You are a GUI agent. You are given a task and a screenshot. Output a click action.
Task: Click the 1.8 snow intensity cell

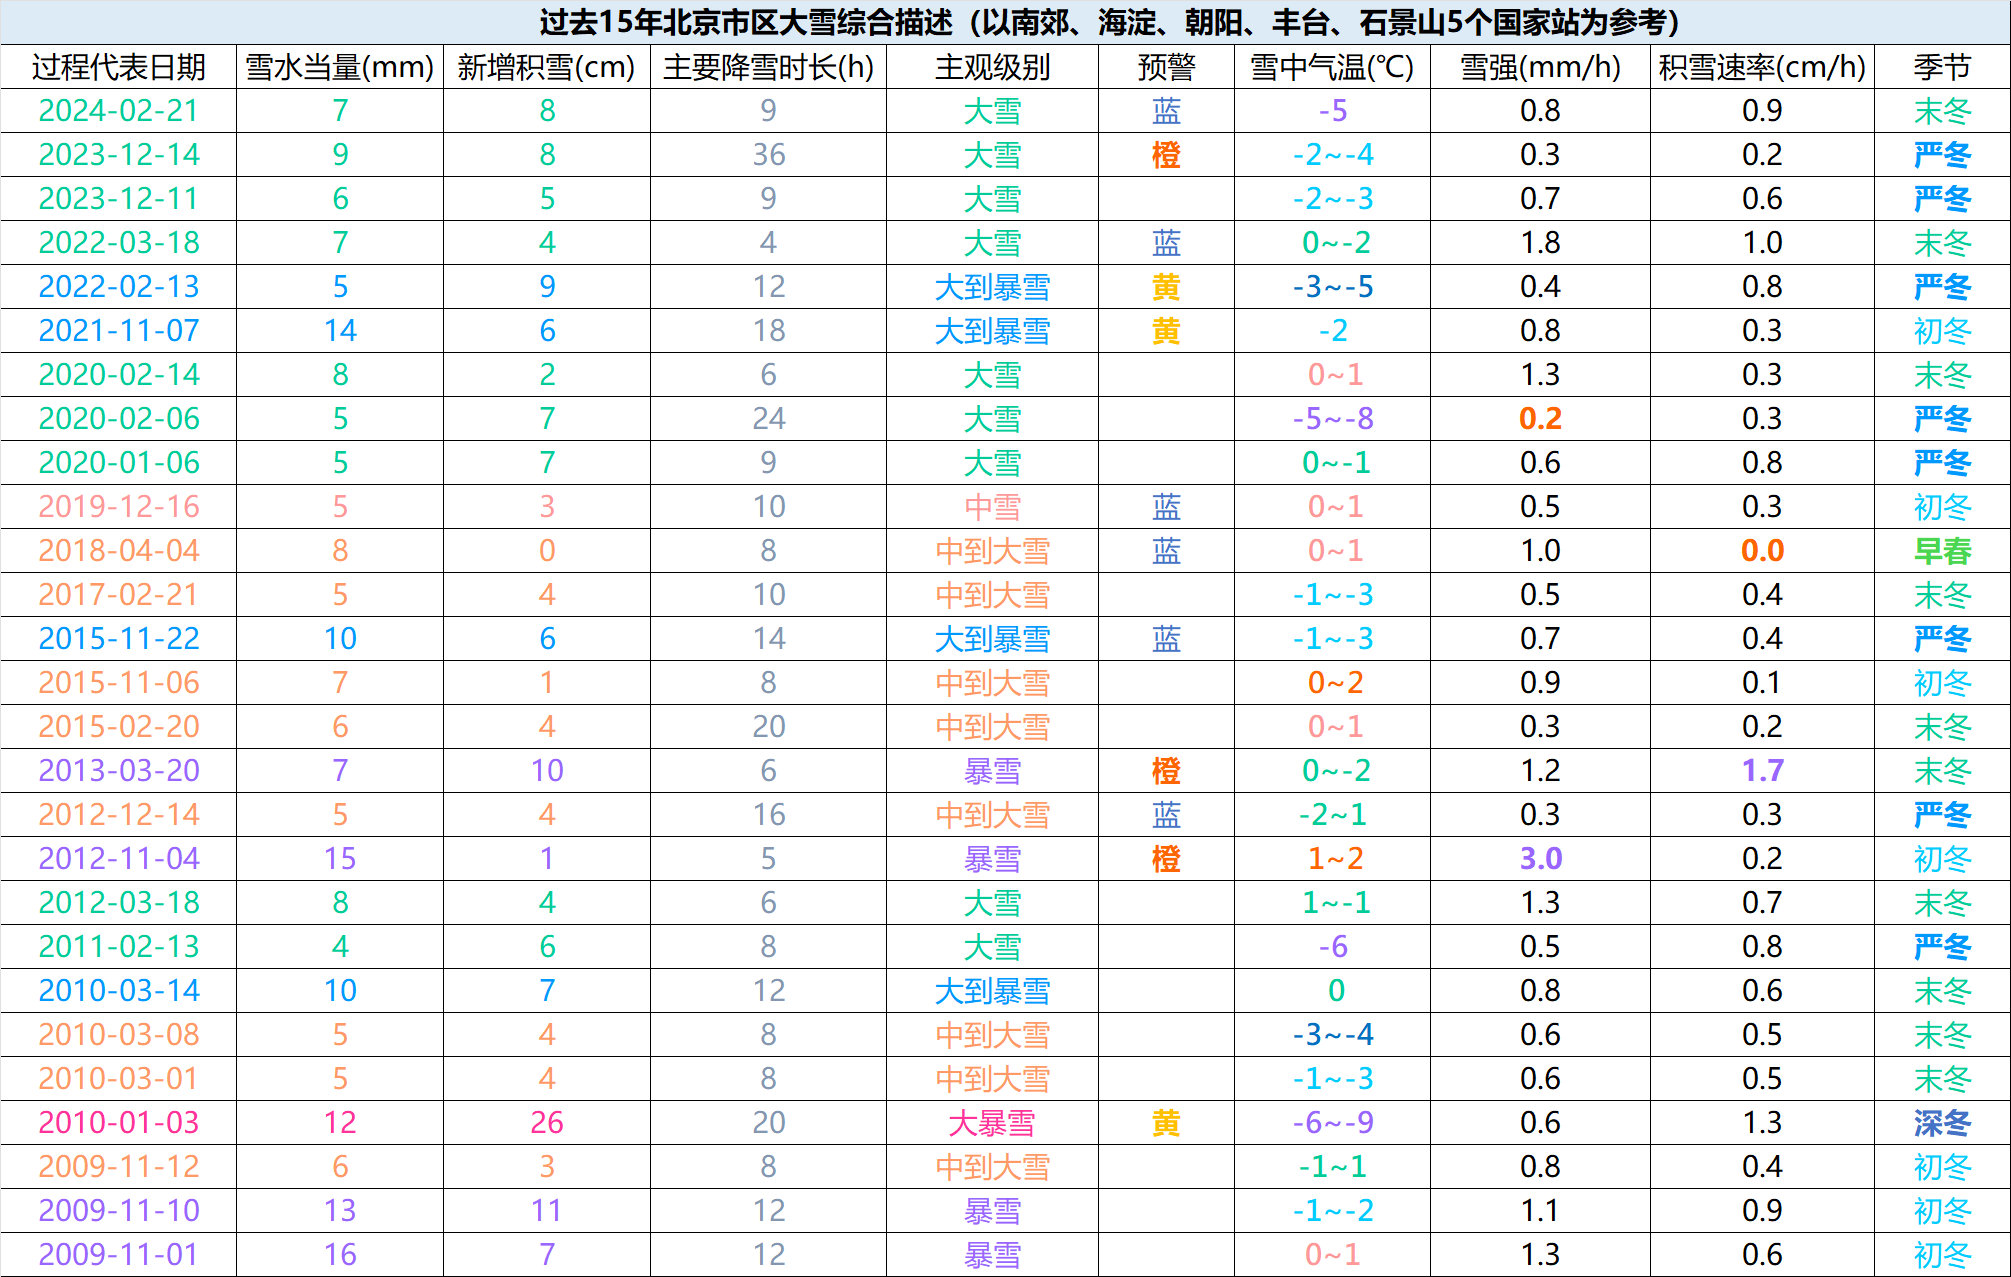tap(1540, 243)
